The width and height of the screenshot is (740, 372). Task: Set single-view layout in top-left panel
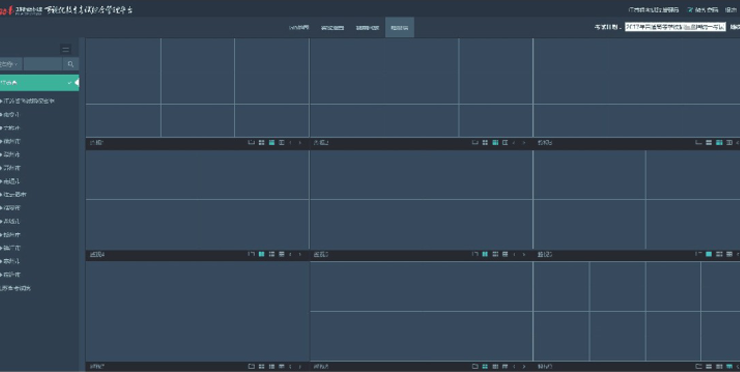(251, 143)
